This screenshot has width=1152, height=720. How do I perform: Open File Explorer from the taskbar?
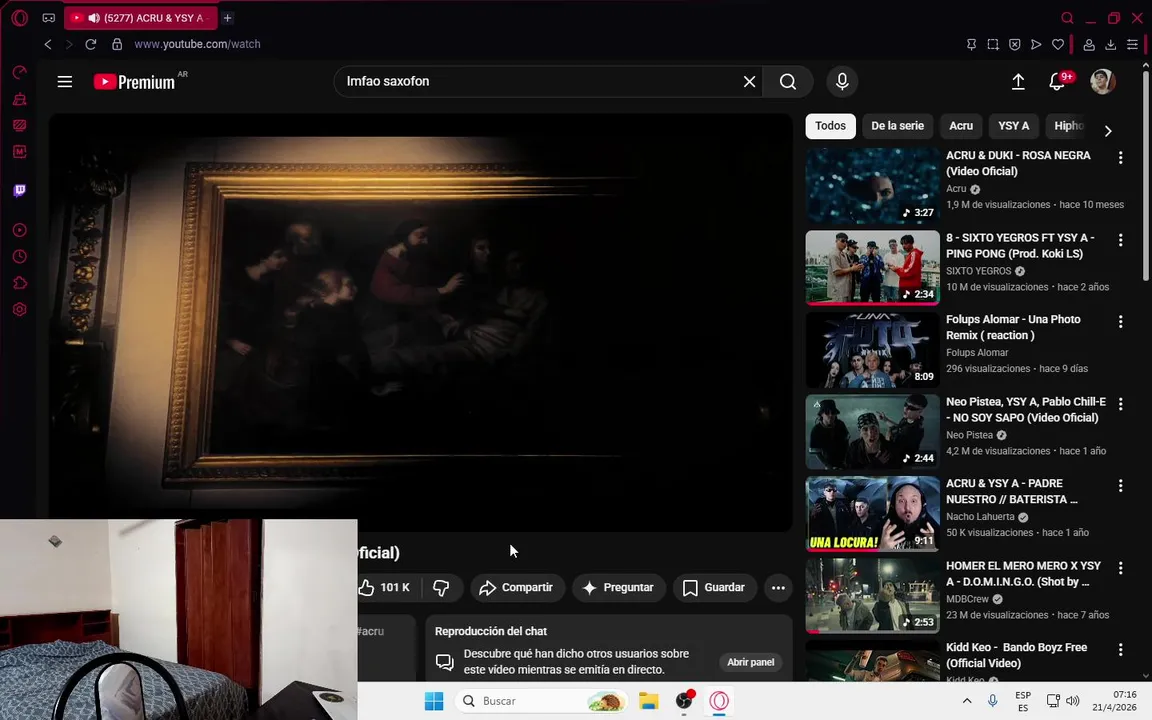click(648, 701)
